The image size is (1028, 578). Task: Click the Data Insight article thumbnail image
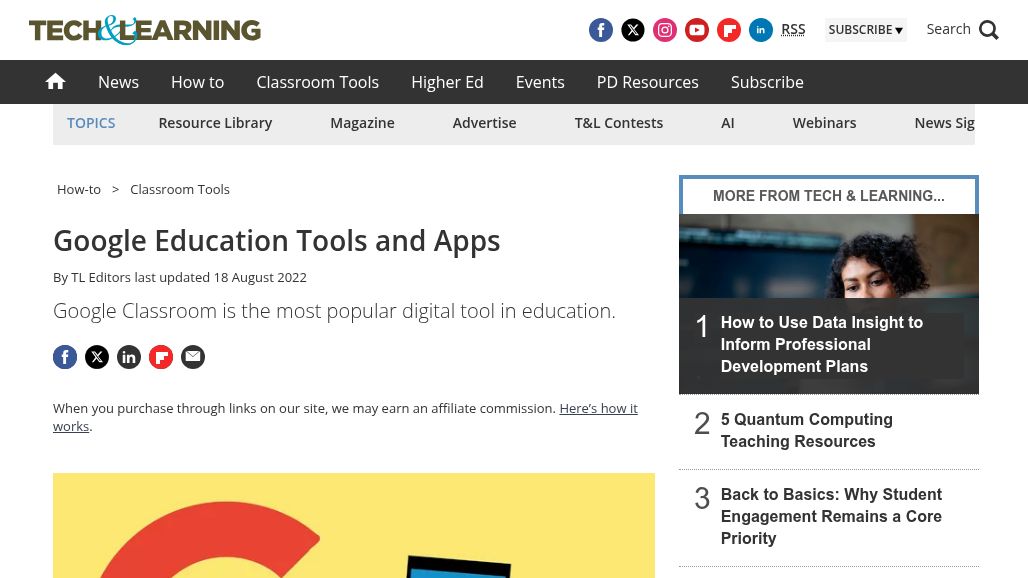828,262
